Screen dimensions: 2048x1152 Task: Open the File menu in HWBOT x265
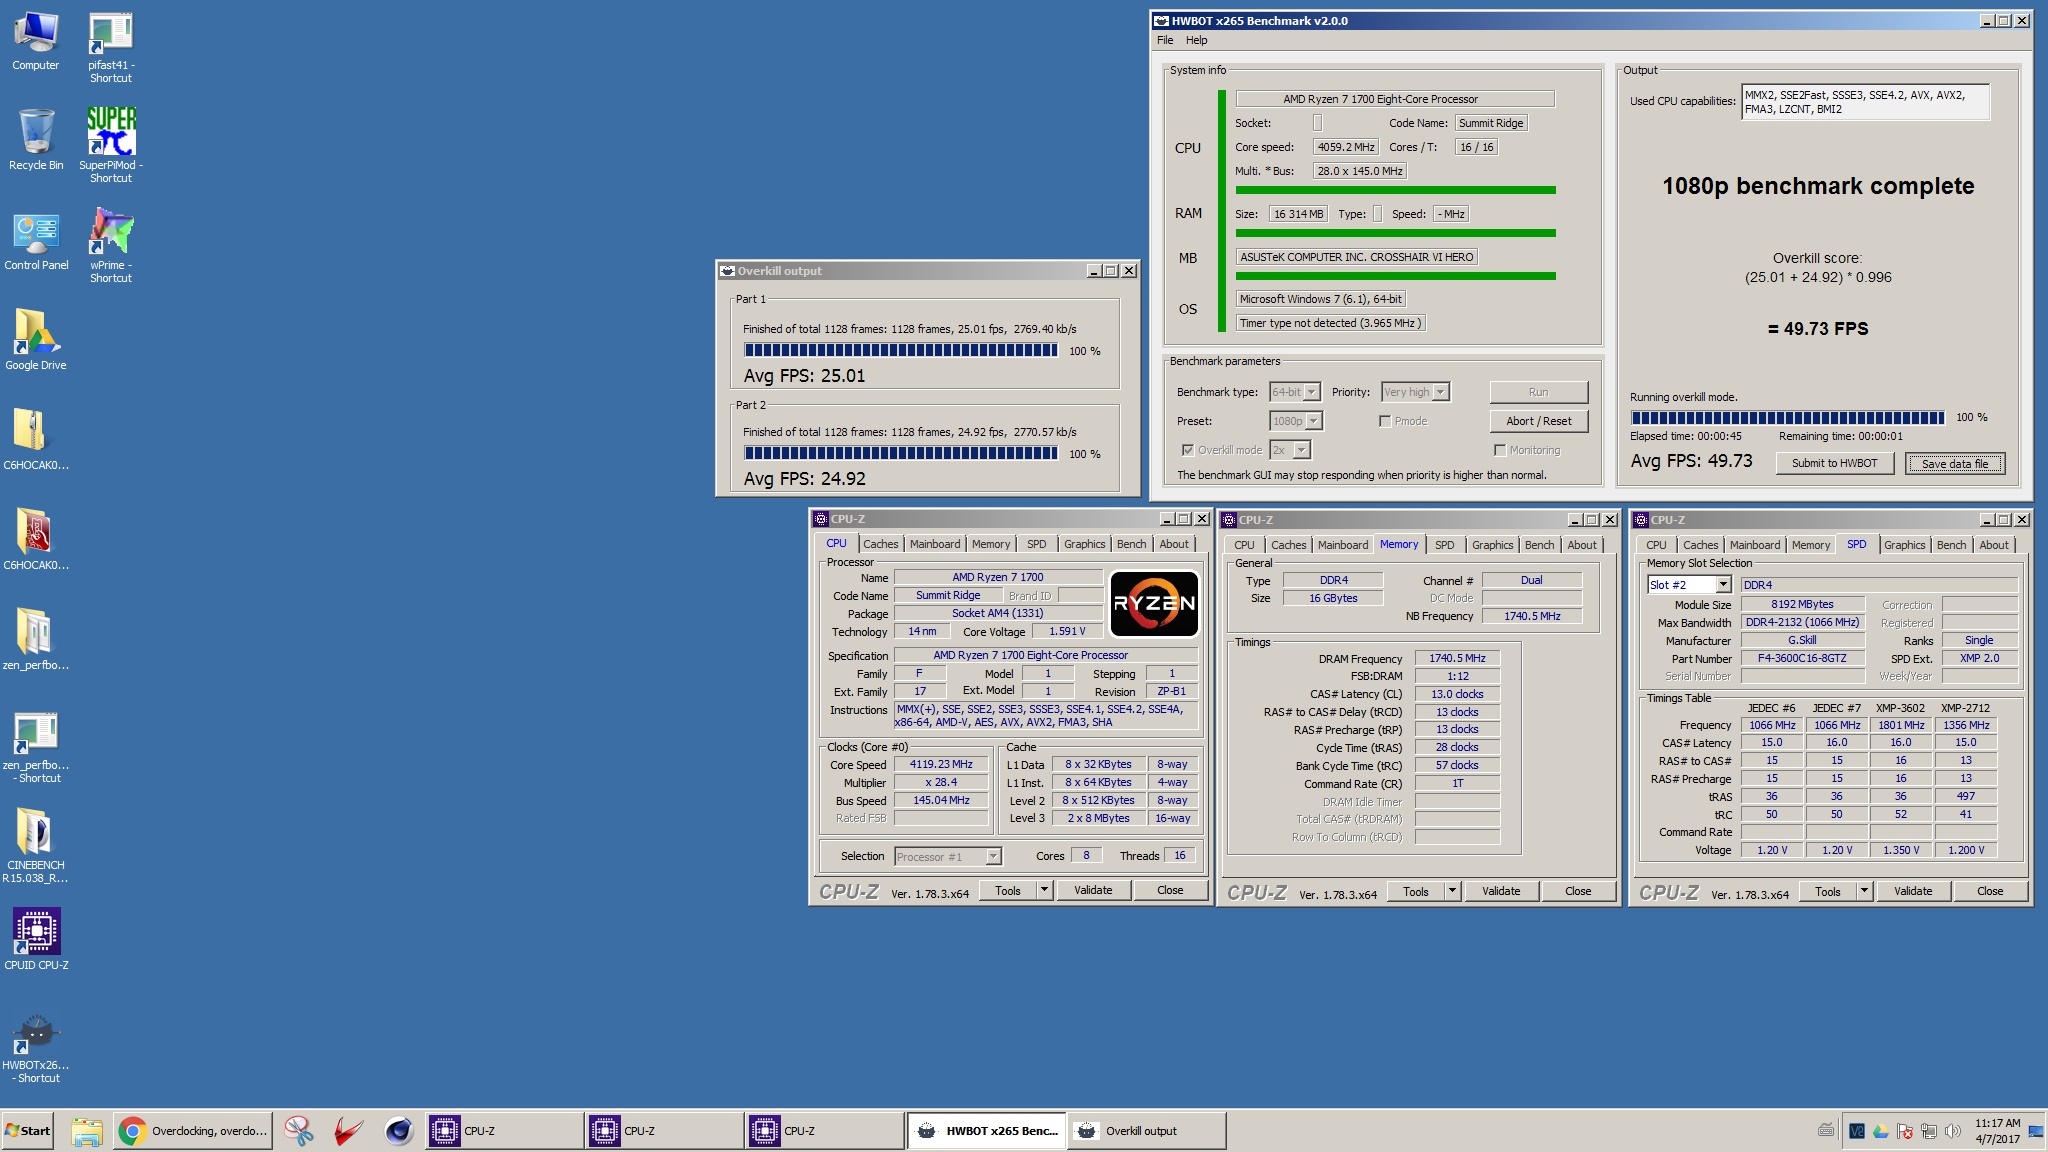(1165, 40)
